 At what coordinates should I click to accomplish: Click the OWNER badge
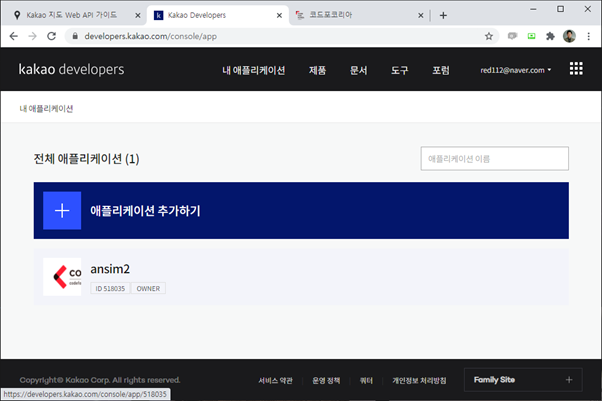click(x=148, y=288)
